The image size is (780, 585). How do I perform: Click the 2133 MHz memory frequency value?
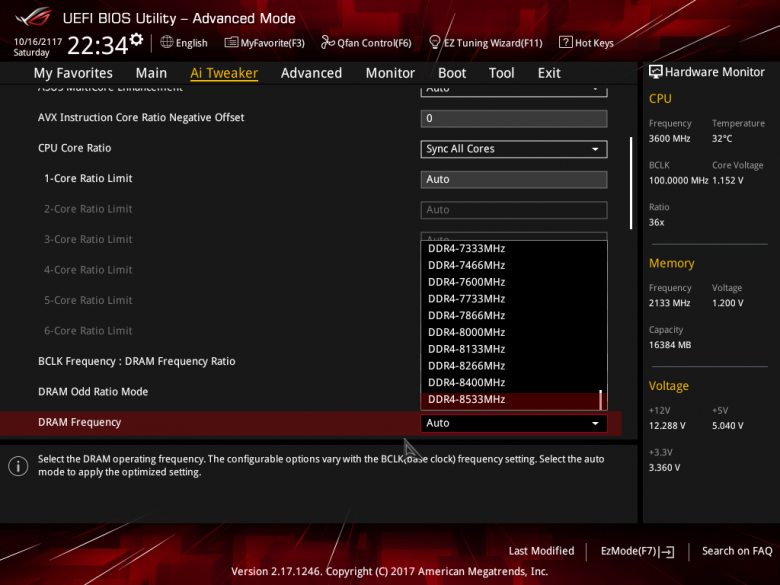[669, 303]
